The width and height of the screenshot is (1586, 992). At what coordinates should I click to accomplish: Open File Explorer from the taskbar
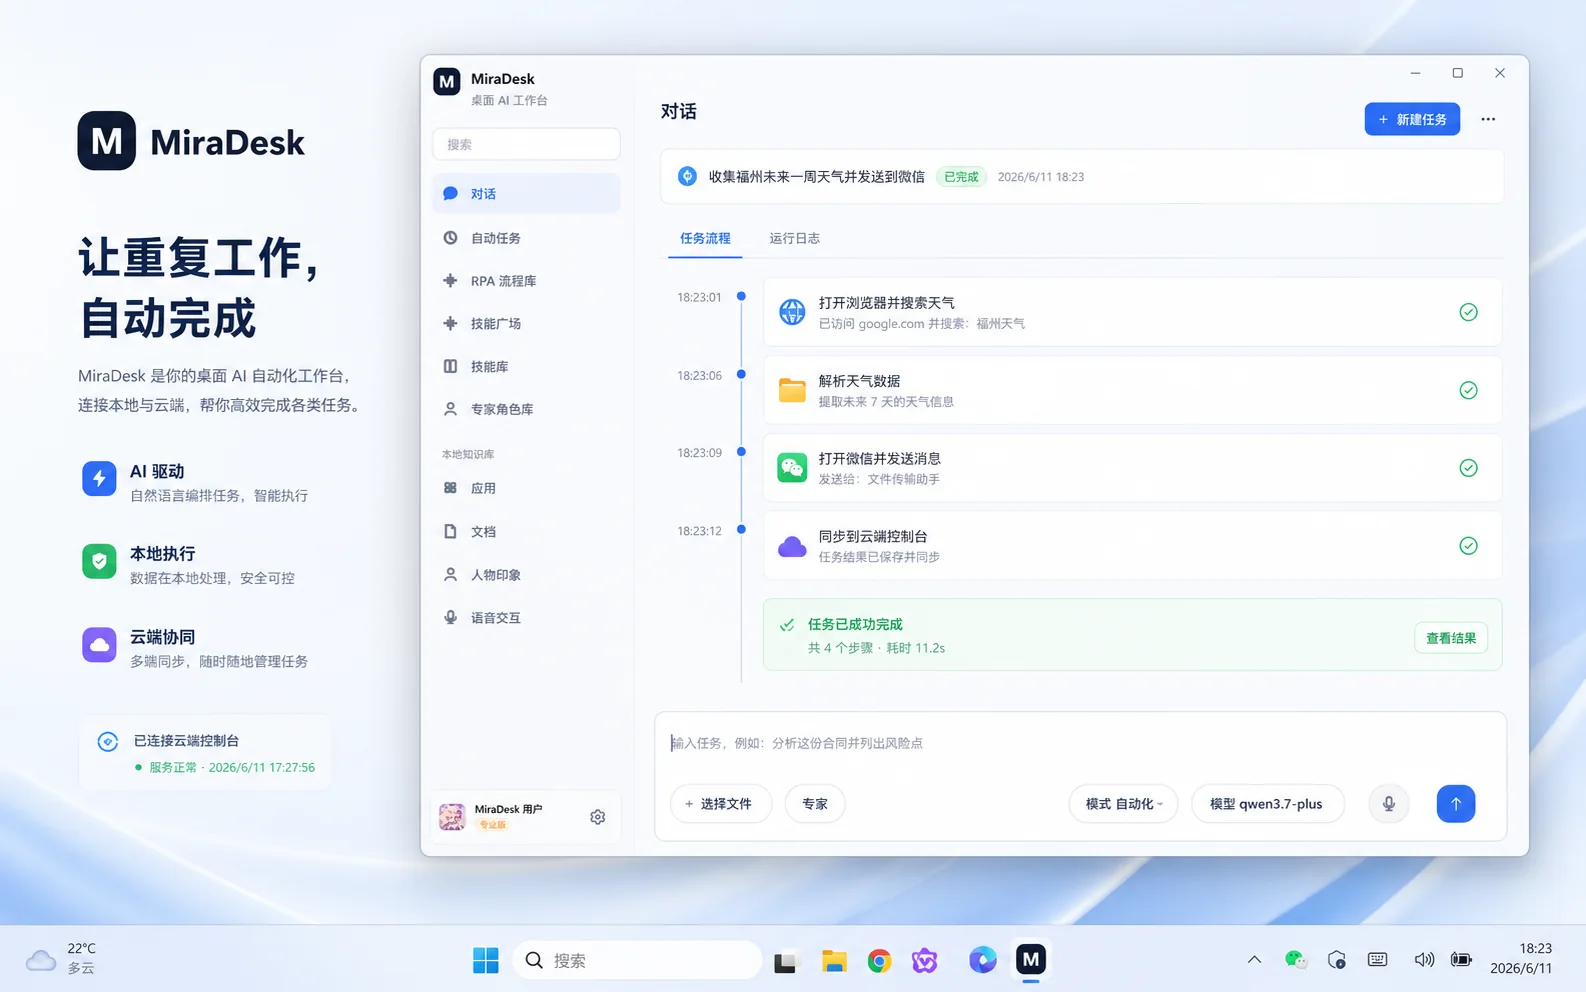(834, 961)
